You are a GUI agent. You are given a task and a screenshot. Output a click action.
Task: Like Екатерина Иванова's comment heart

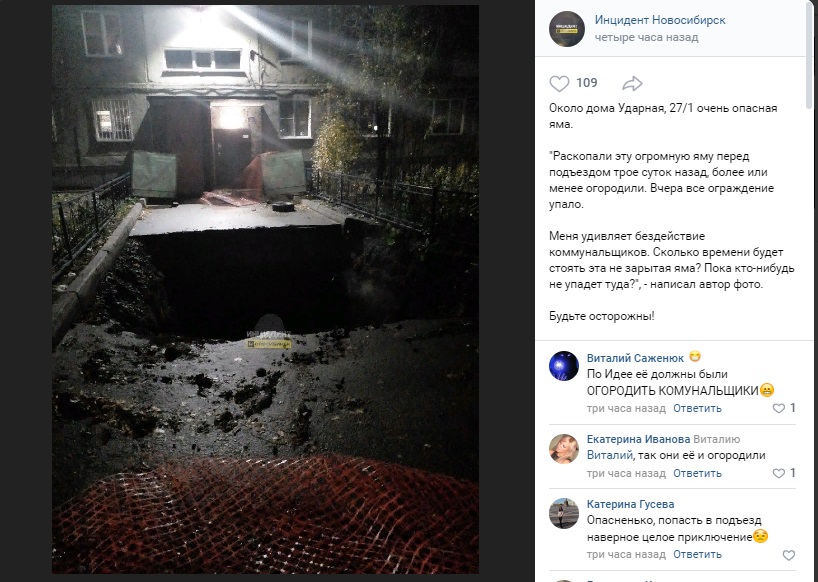click(778, 473)
